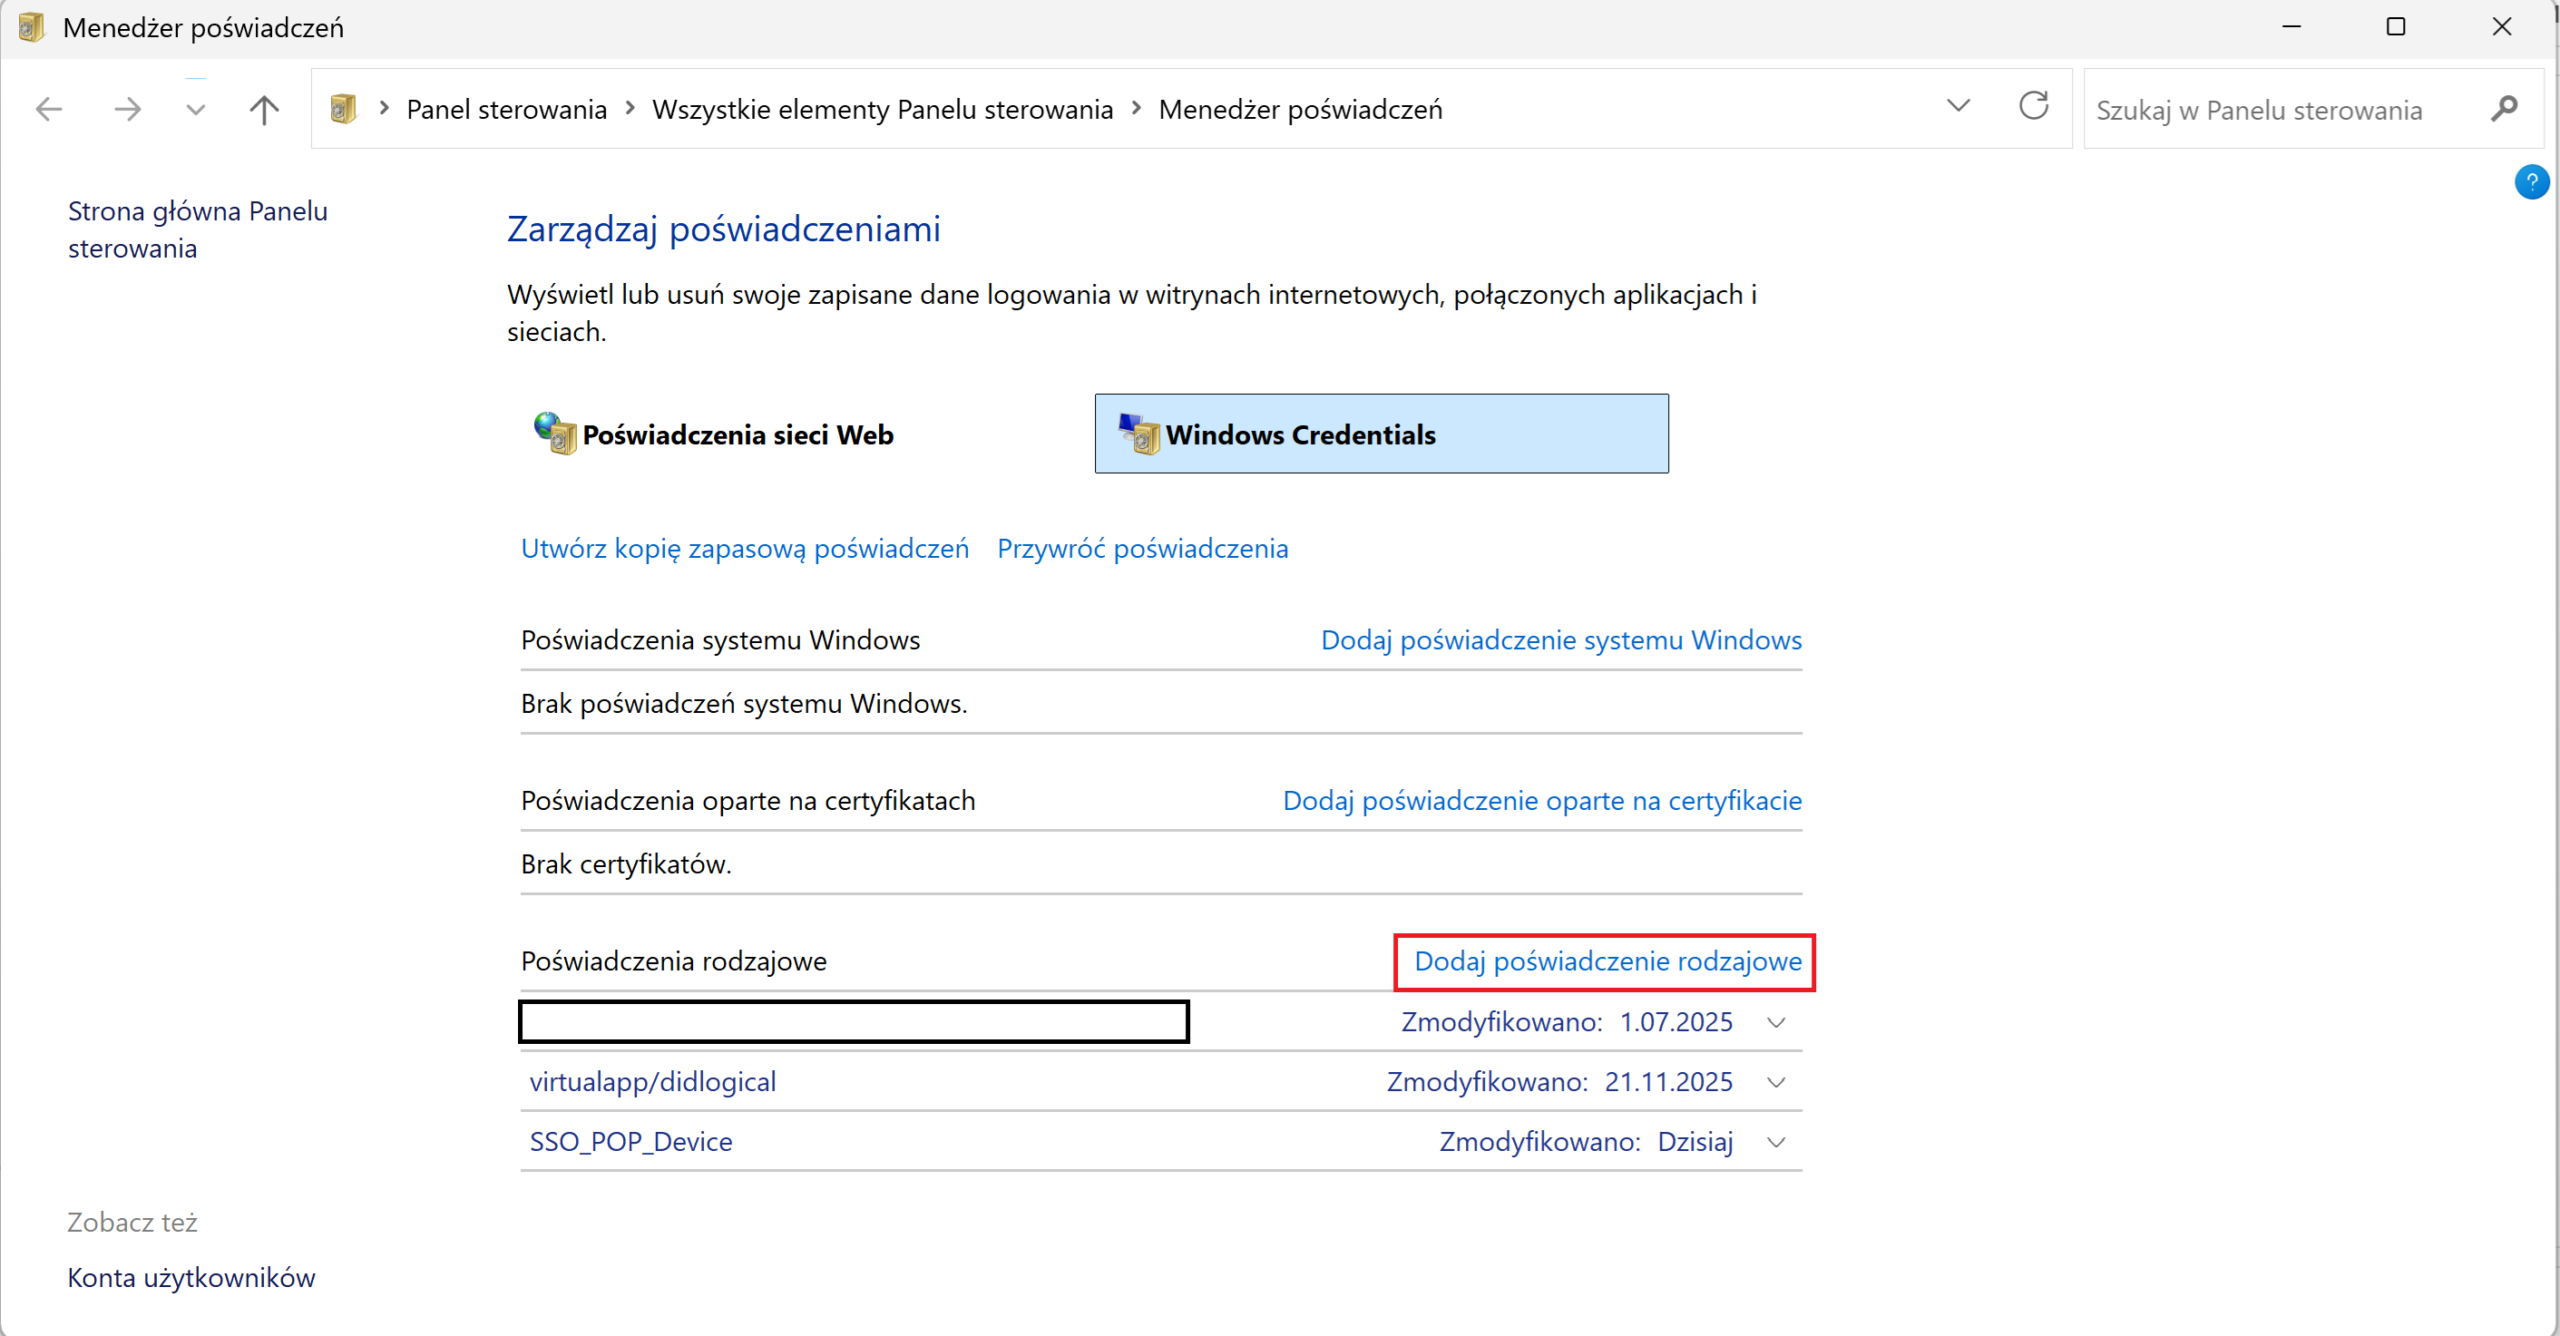
Task: Click the back navigation arrow
Action: click(48, 108)
